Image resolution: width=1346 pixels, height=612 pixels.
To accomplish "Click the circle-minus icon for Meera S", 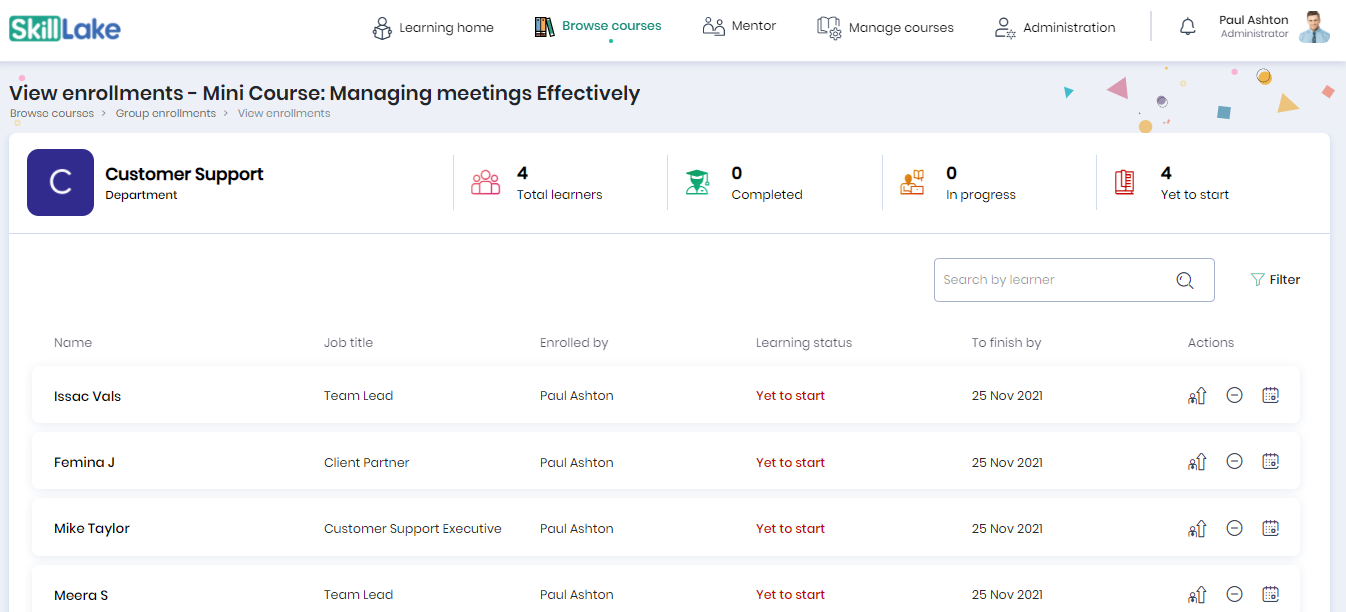I will pos(1234,594).
